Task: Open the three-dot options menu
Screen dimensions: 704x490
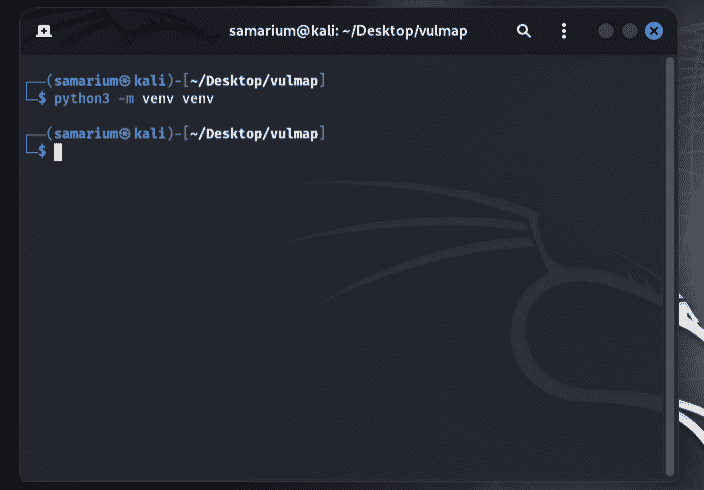Action: (564, 31)
